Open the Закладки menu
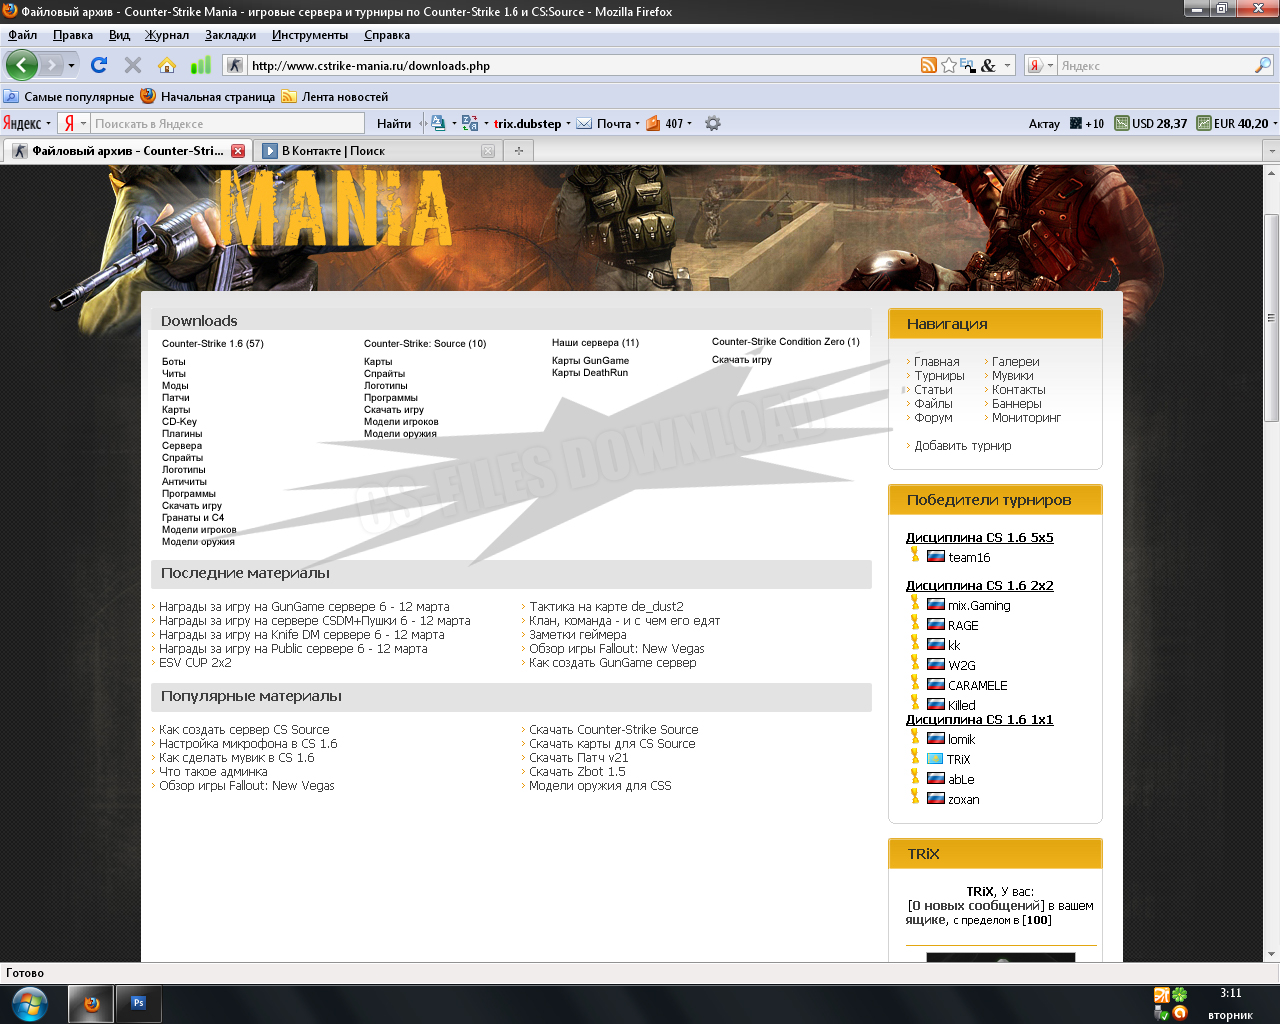Image resolution: width=1280 pixels, height=1024 pixels. pos(230,35)
